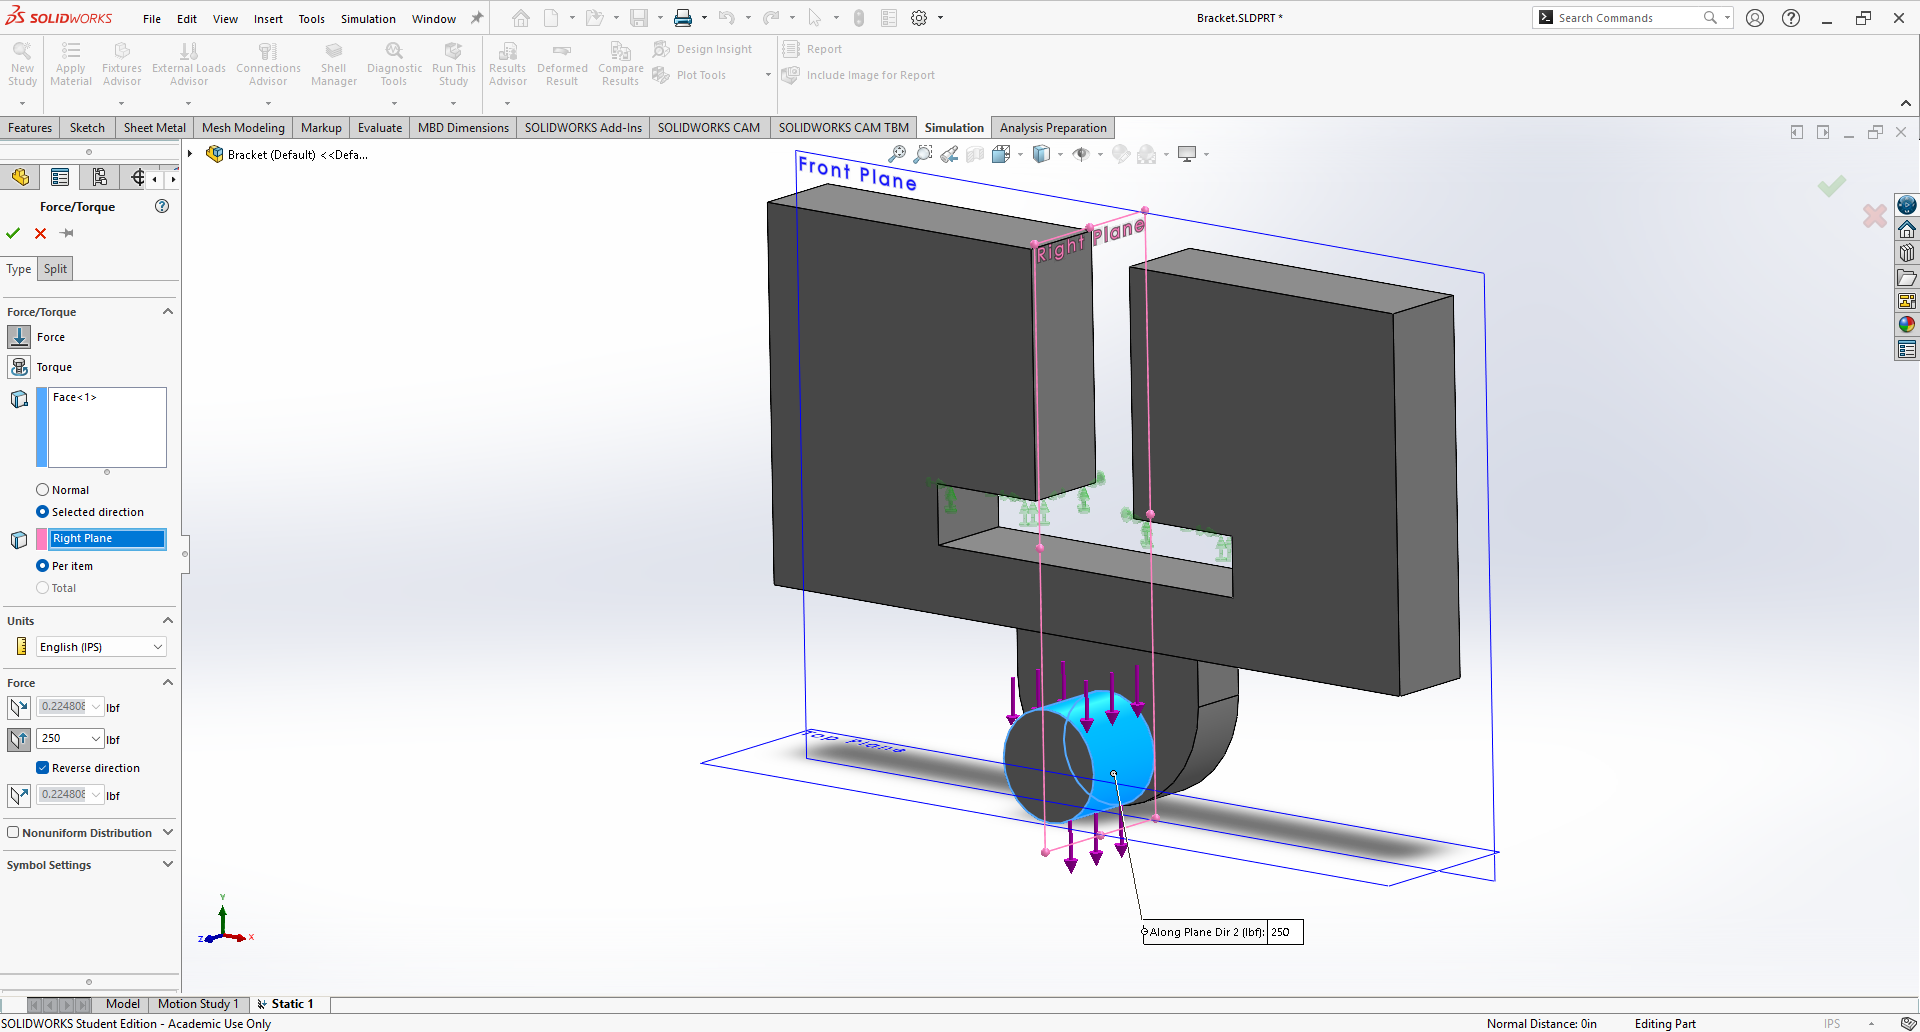The height and width of the screenshot is (1032, 1920).
Task: Switch to the Model tab
Action: [x=123, y=1004]
